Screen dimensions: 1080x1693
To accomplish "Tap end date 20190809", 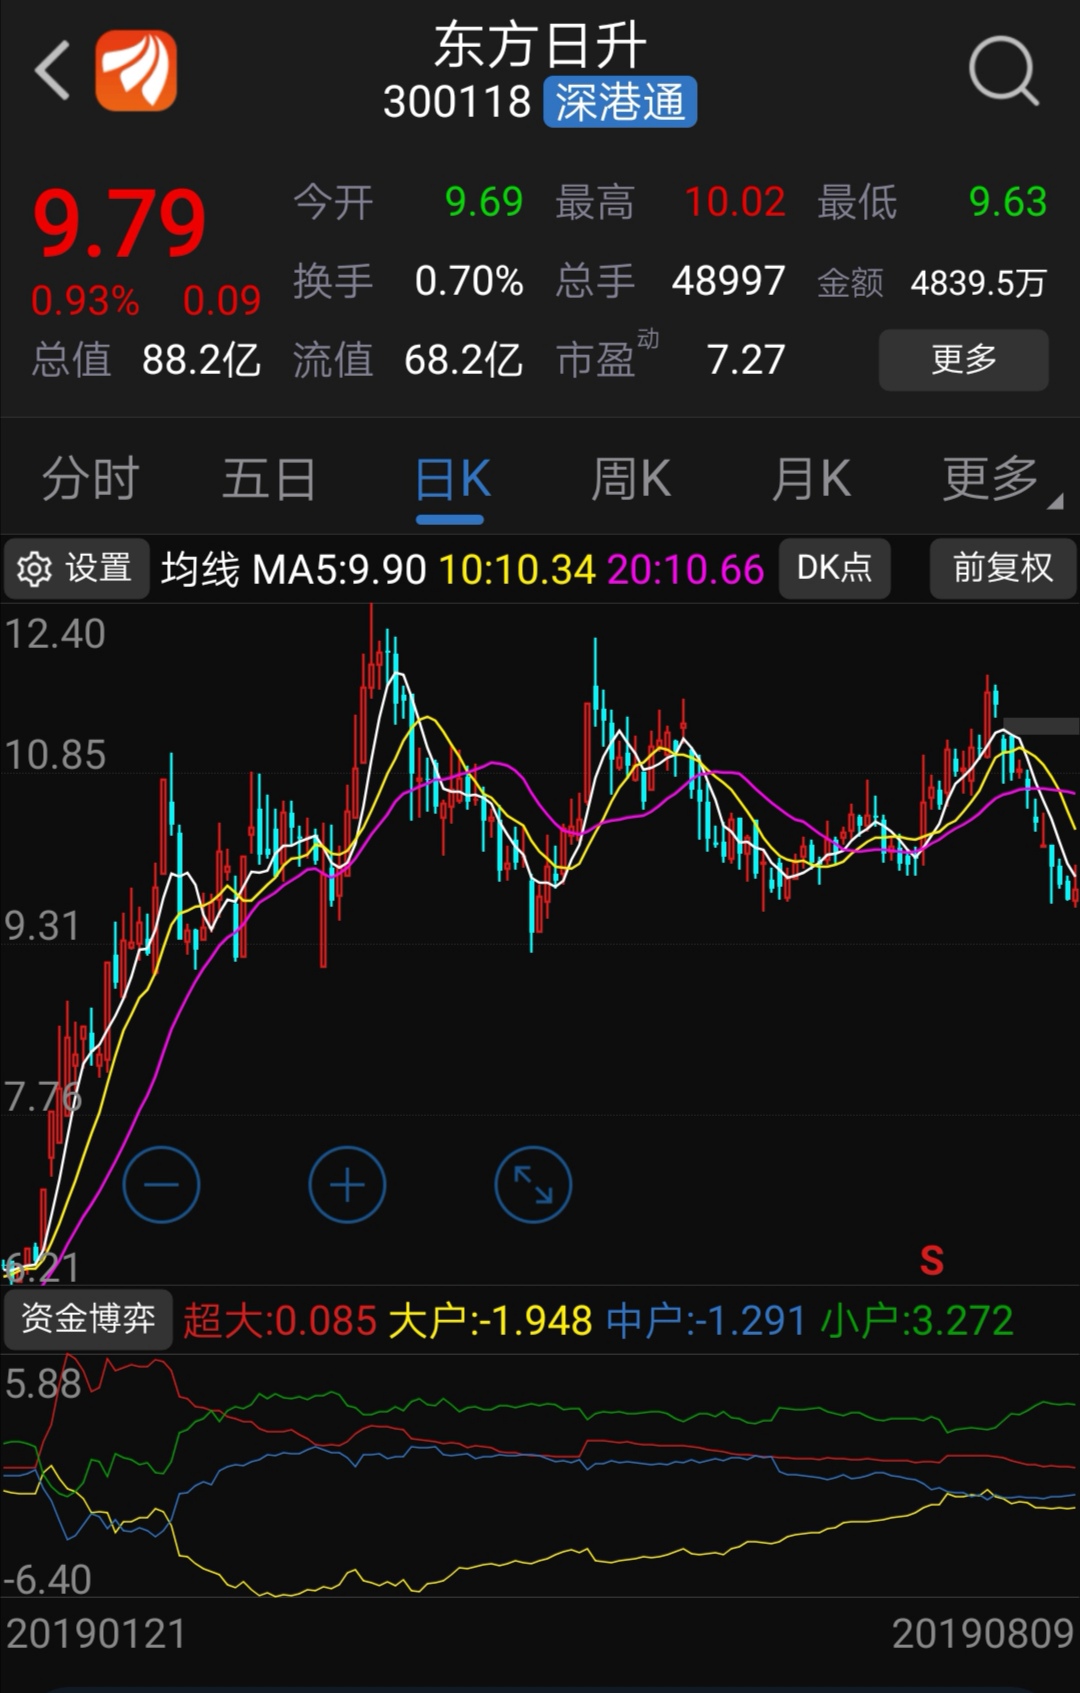I will point(983,1634).
